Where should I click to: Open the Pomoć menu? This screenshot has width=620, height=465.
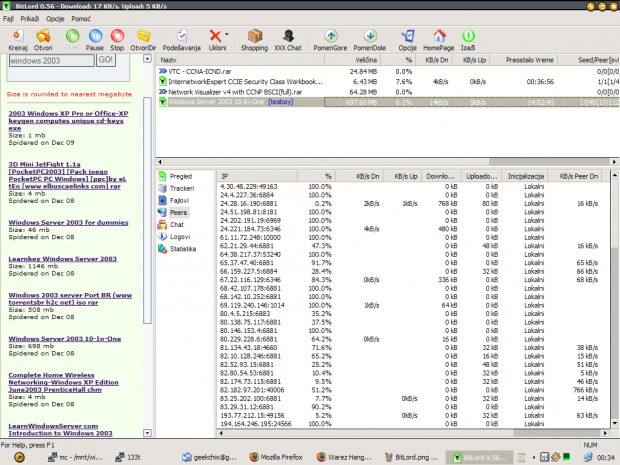click(x=81, y=19)
